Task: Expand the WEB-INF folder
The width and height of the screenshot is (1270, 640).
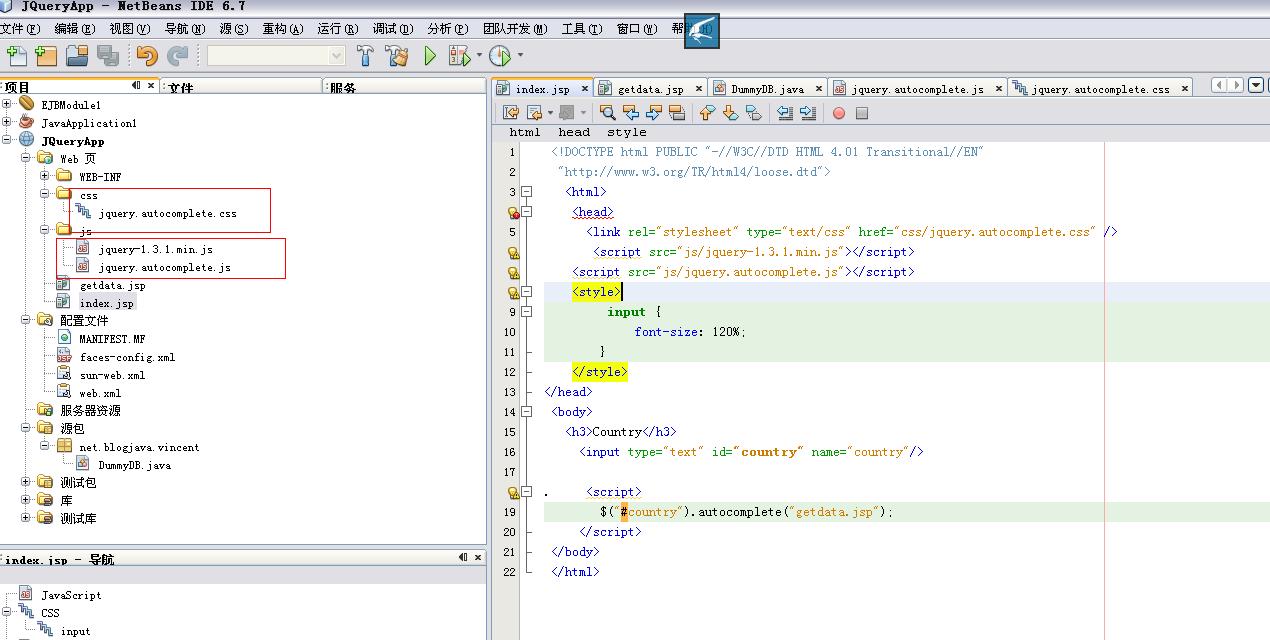Action: [45, 177]
